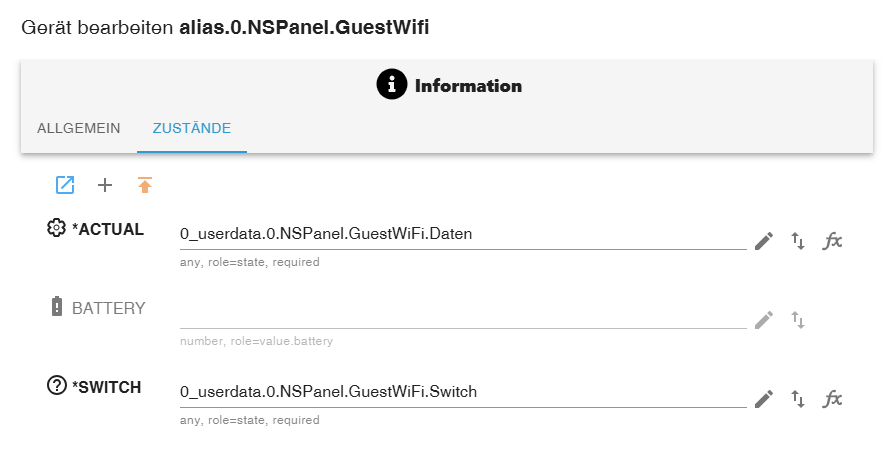Click the pencil icon for BATTERY state
The width and height of the screenshot is (891, 465).
coord(764,320)
